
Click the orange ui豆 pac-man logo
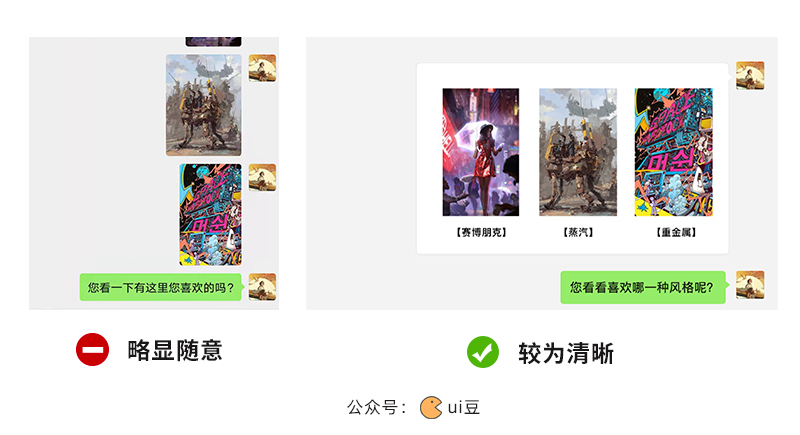pos(431,407)
